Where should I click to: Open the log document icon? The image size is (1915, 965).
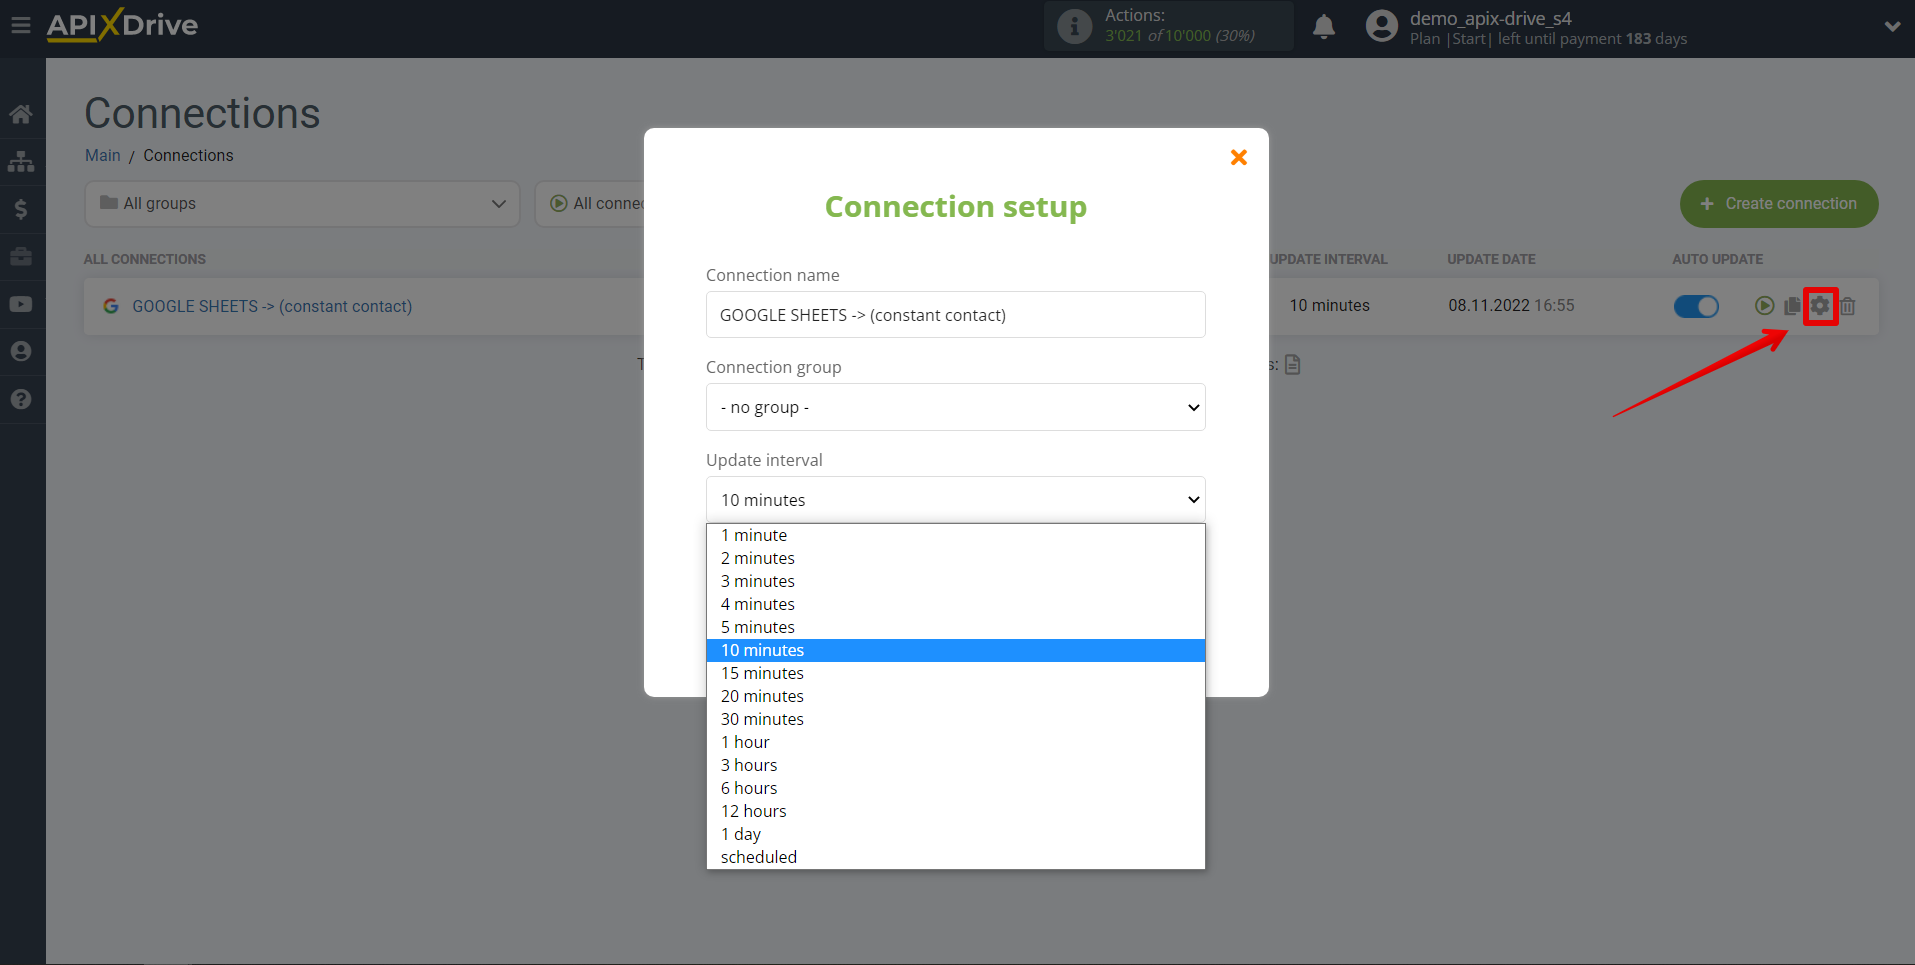click(x=1293, y=365)
